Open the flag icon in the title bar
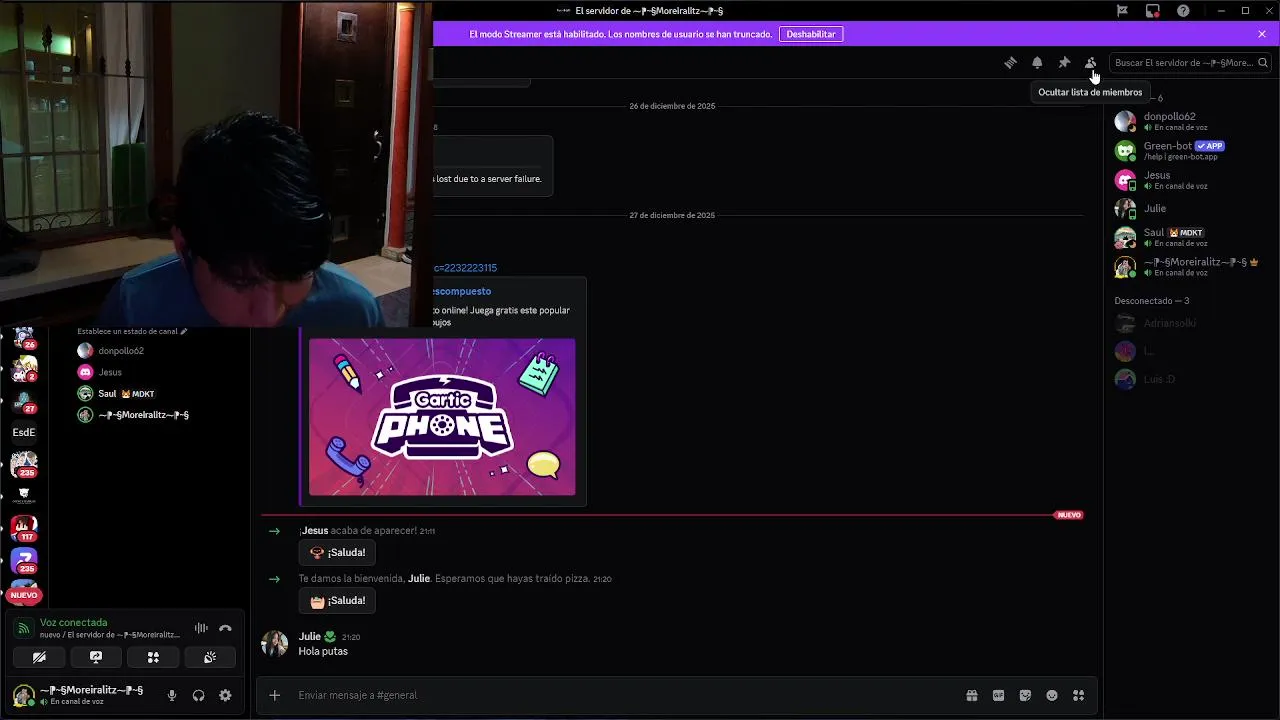The width and height of the screenshot is (1280, 720). pos(1123,11)
